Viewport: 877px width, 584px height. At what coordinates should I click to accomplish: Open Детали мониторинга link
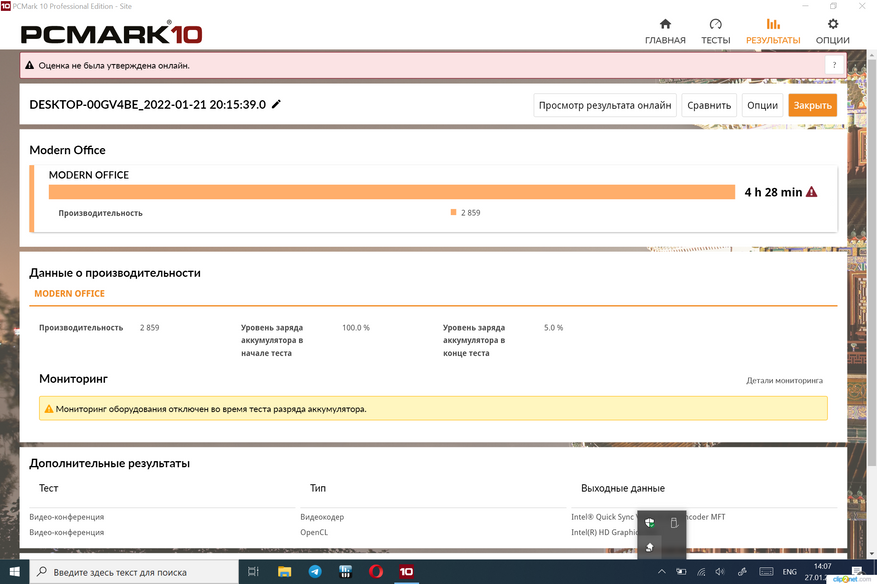784,380
